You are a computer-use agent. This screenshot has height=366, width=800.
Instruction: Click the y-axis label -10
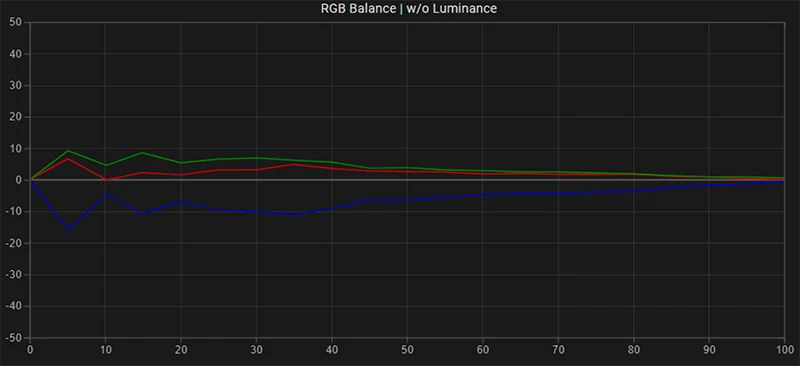[13, 211]
